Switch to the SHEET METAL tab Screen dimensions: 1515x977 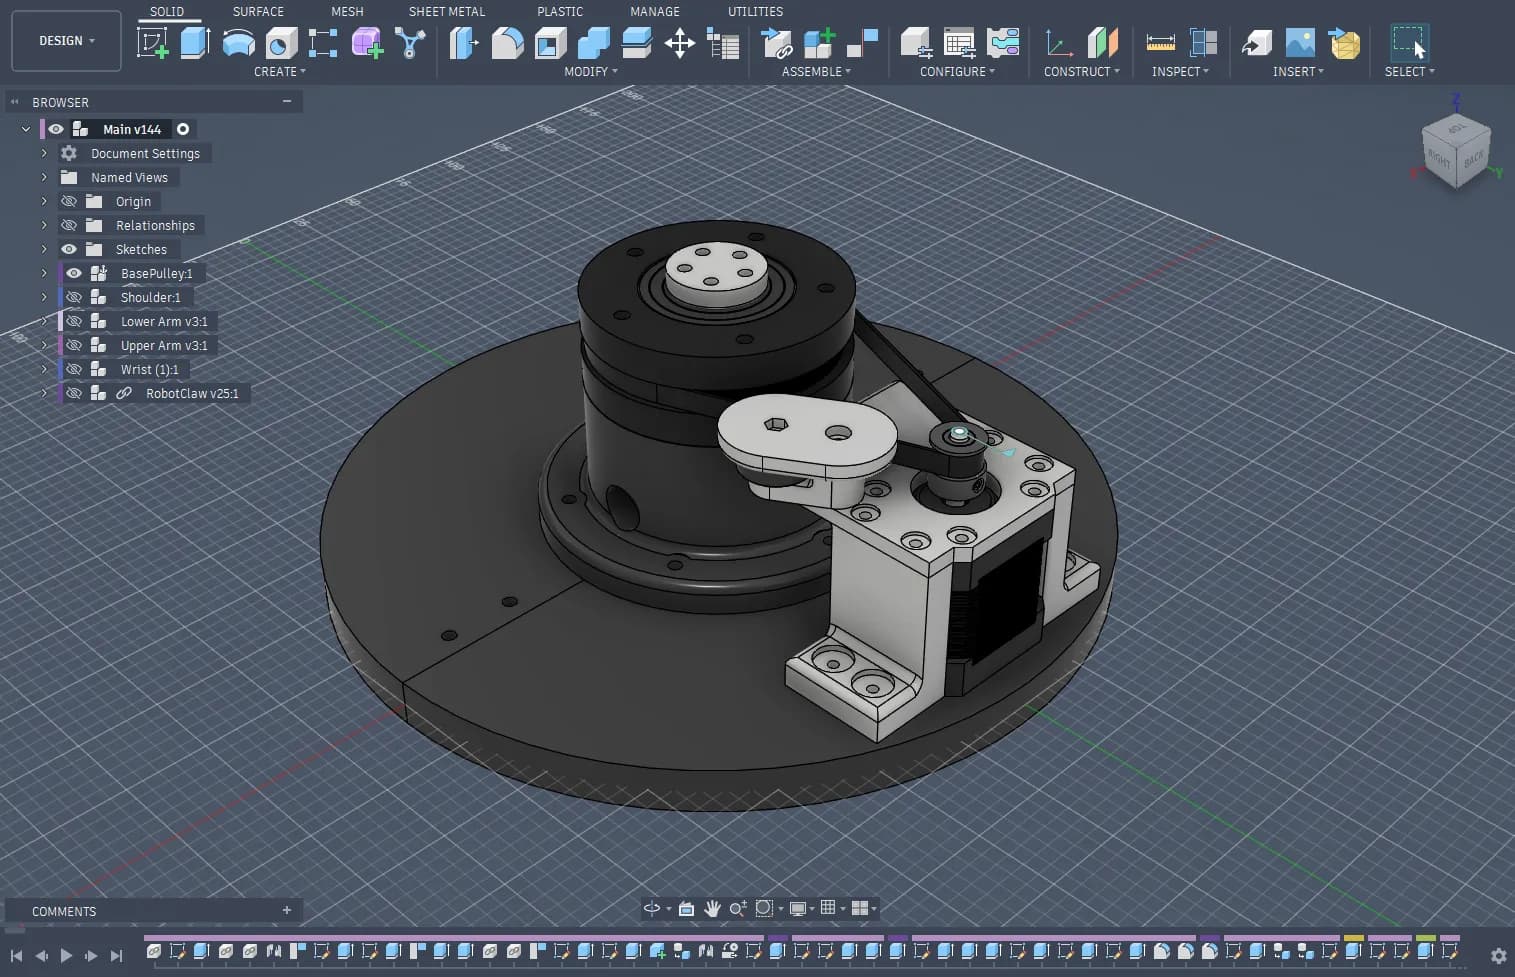[447, 12]
